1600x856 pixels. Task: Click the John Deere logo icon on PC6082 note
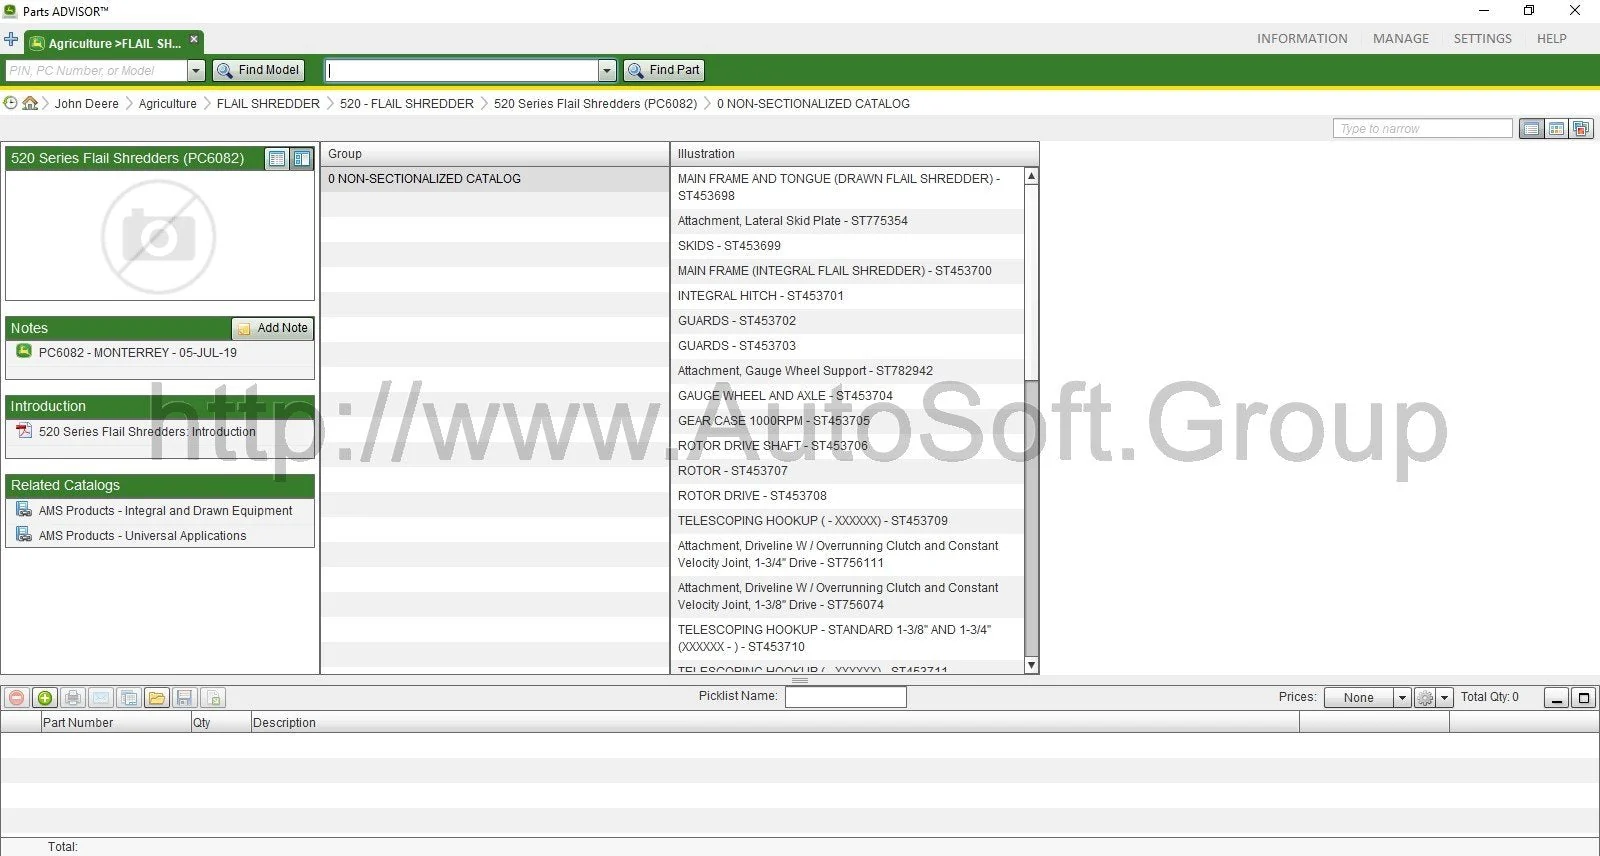(x=24, y=352)
